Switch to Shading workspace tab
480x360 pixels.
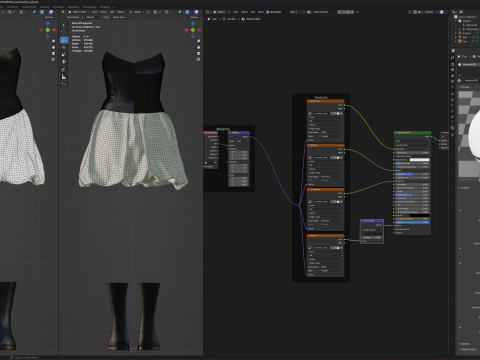[44, 7]
